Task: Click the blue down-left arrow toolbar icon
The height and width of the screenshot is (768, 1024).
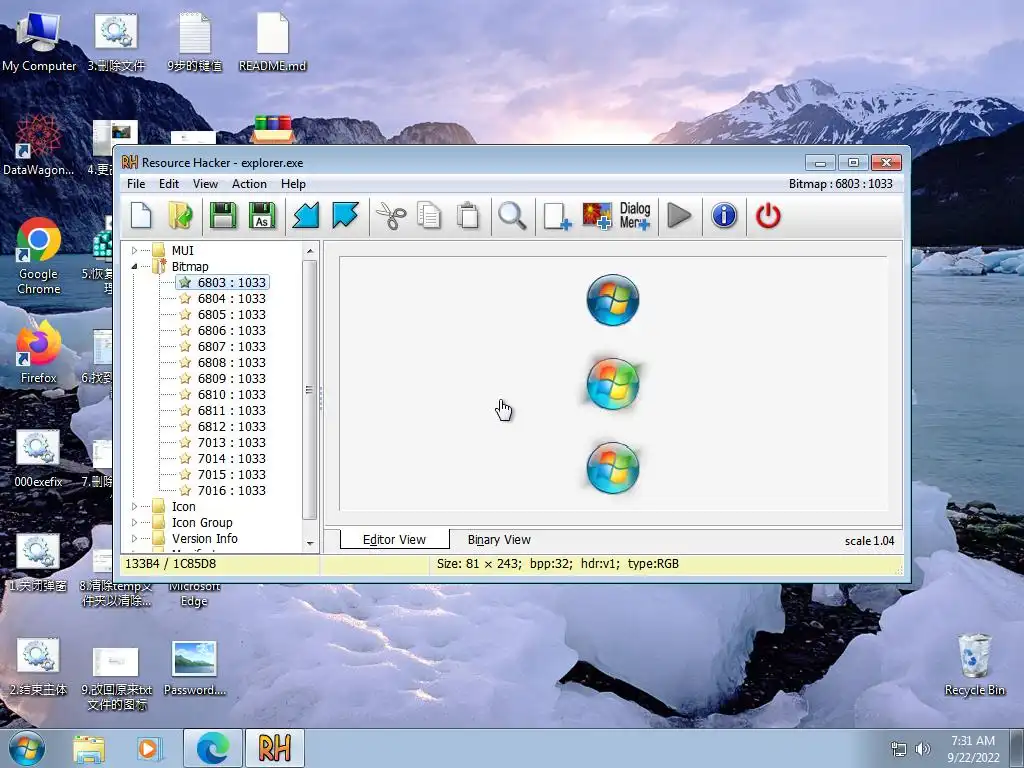Action: 306,216
